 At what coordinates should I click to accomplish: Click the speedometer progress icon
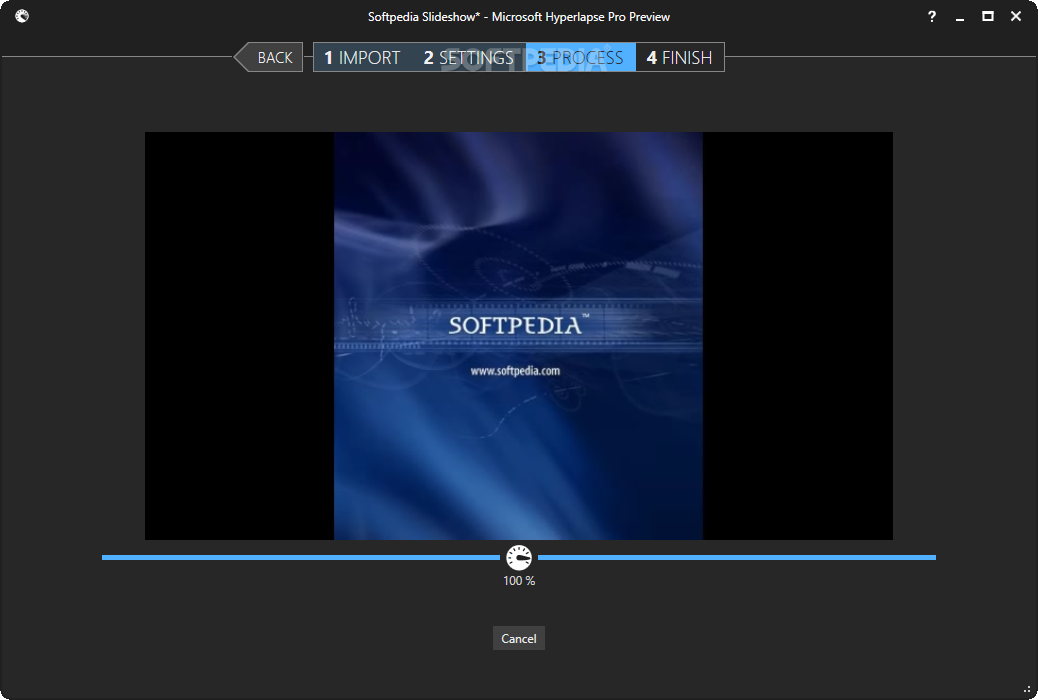click(519, 558)
